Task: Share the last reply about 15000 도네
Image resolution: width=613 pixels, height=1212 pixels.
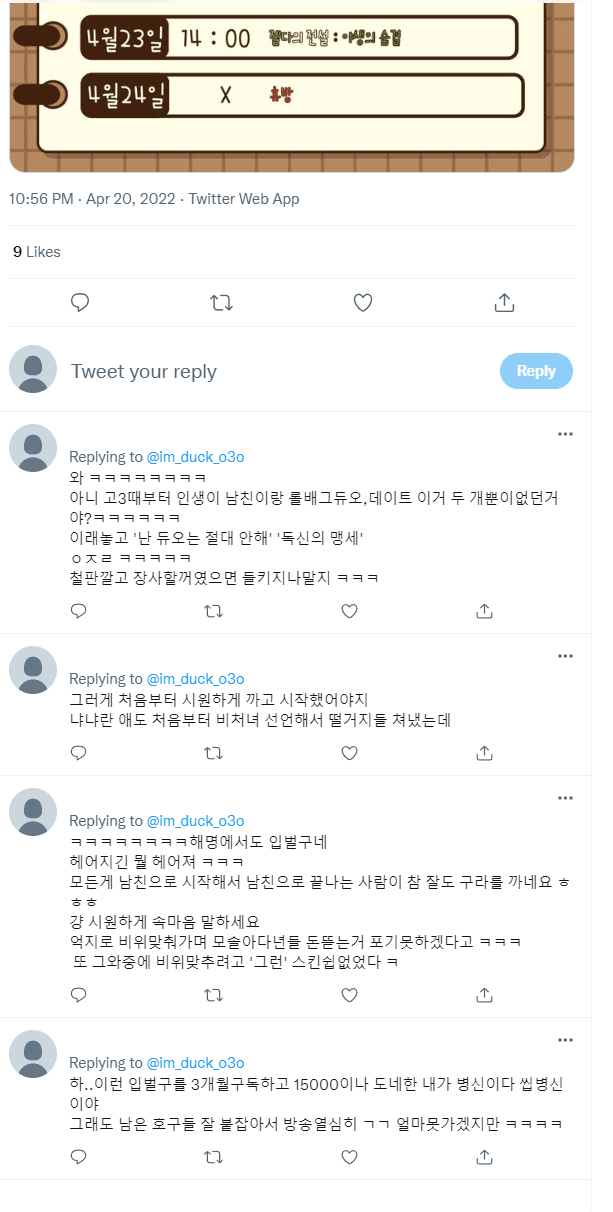Action: [x=484, y=1157]
